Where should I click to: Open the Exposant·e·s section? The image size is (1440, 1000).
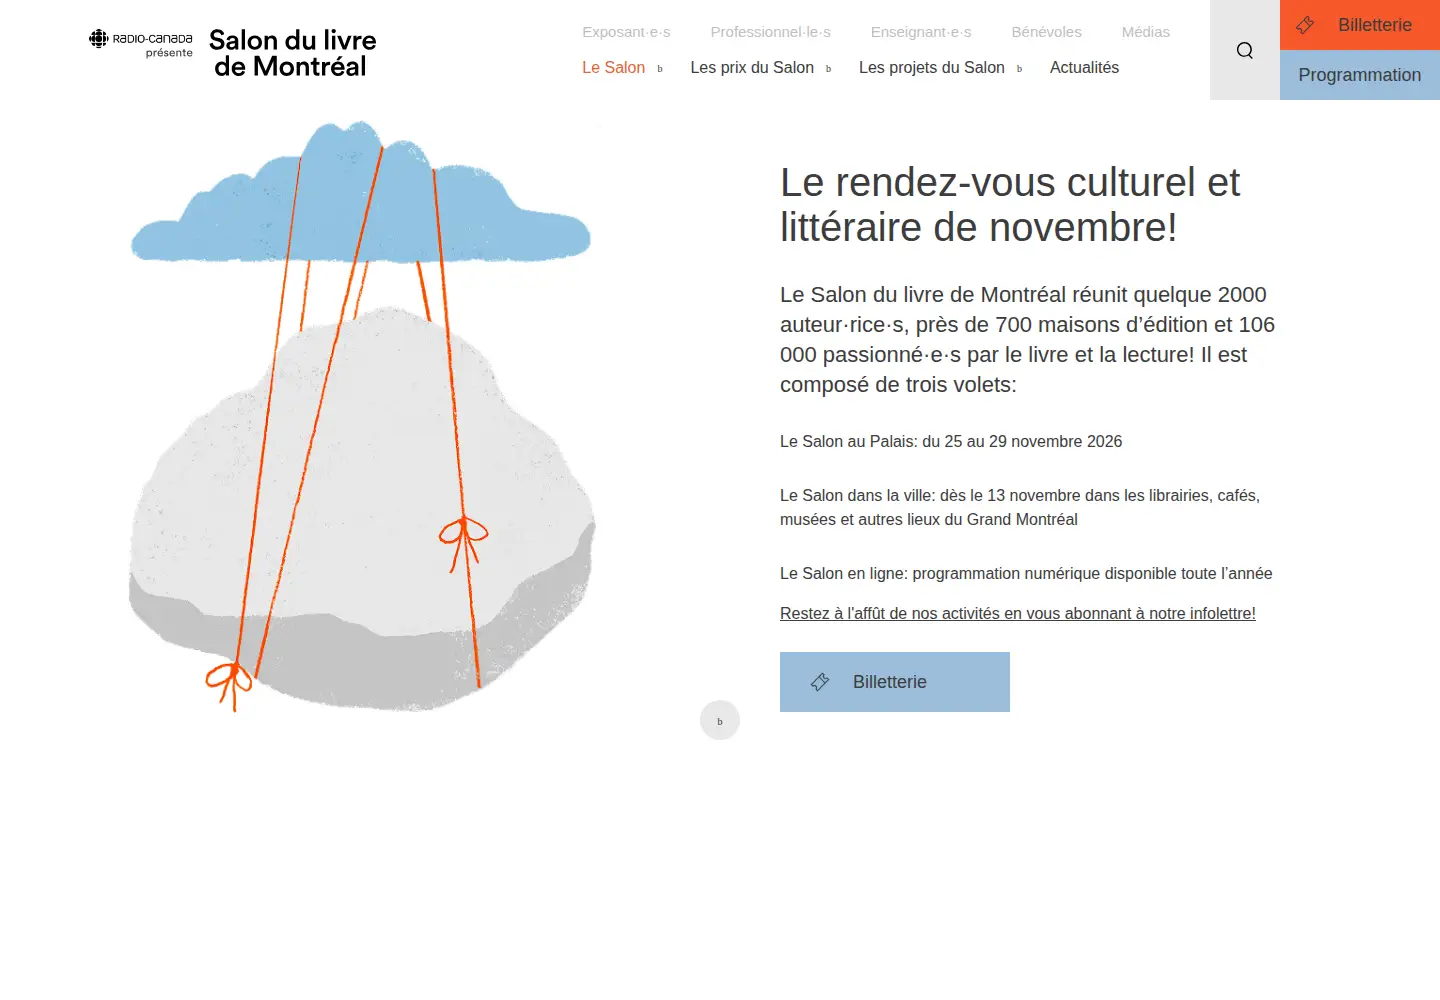tap(626, 32)
